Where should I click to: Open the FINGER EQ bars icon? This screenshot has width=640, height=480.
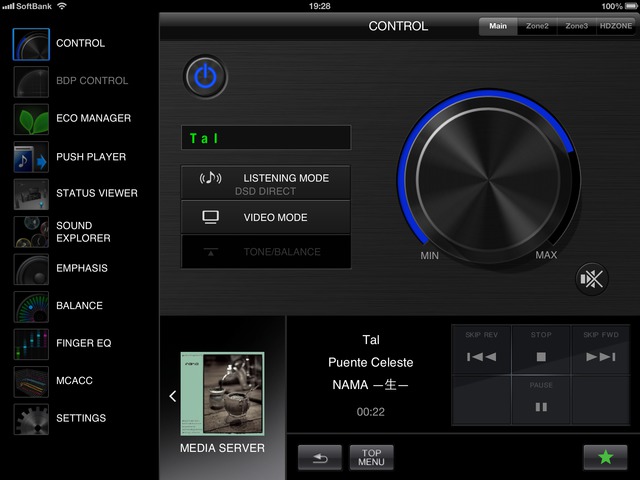point(31,344)
